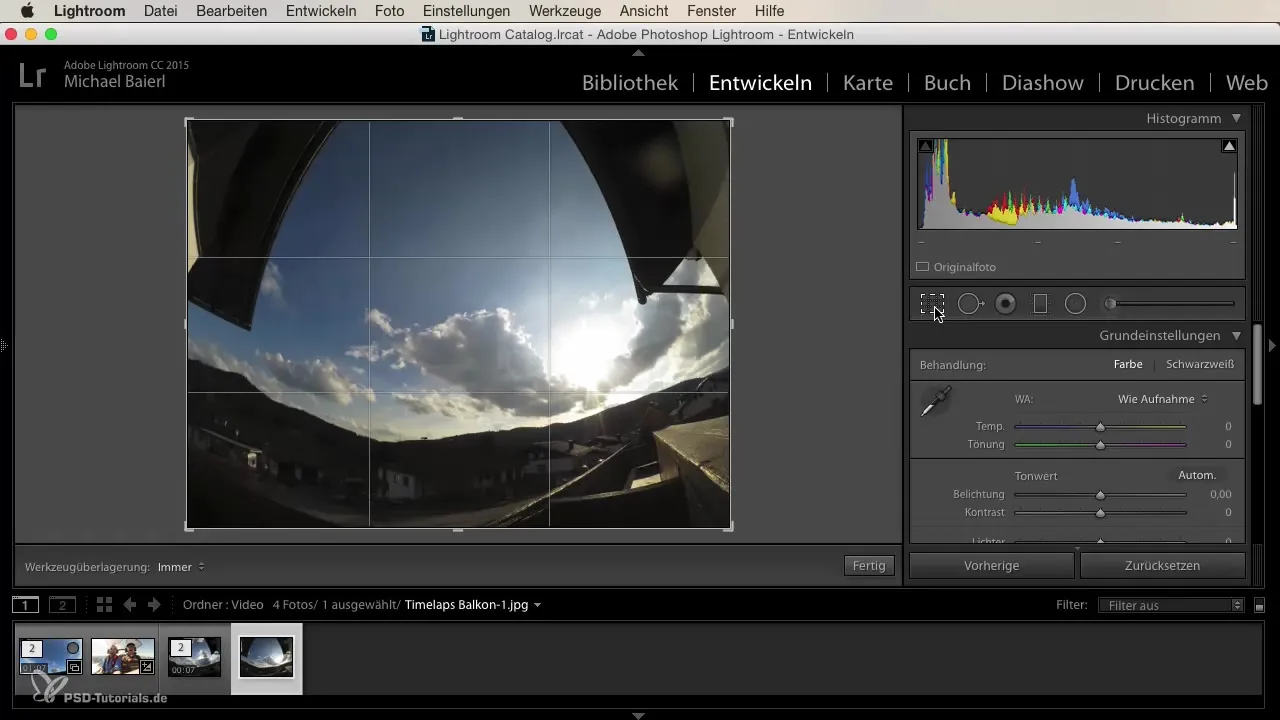This screenshot has height=720, width=1280.
Task: Set treatment to Schwarzweiß
Action: point(1200,365)
